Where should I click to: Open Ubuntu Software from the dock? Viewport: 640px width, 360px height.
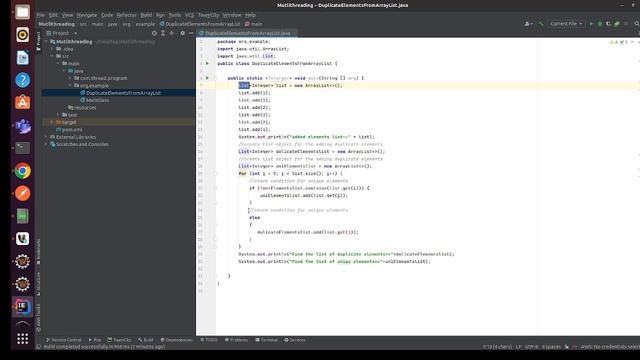22,102
